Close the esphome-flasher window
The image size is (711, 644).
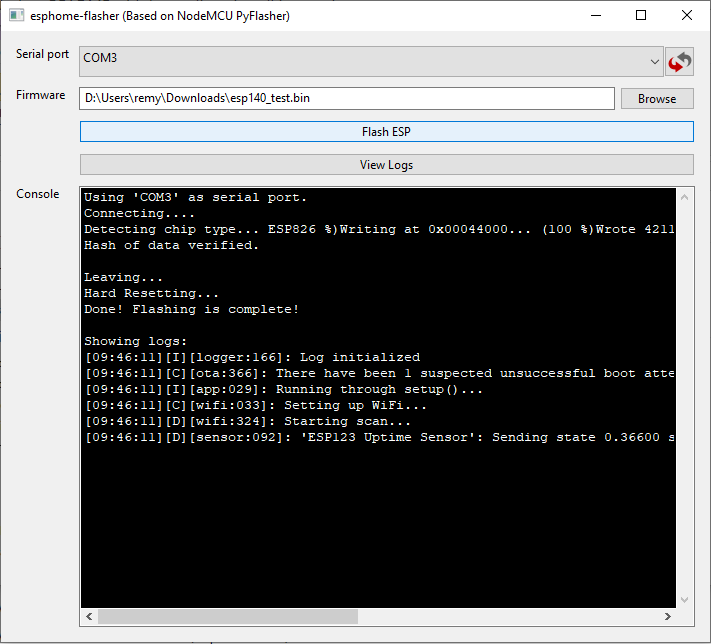(687, 15)
